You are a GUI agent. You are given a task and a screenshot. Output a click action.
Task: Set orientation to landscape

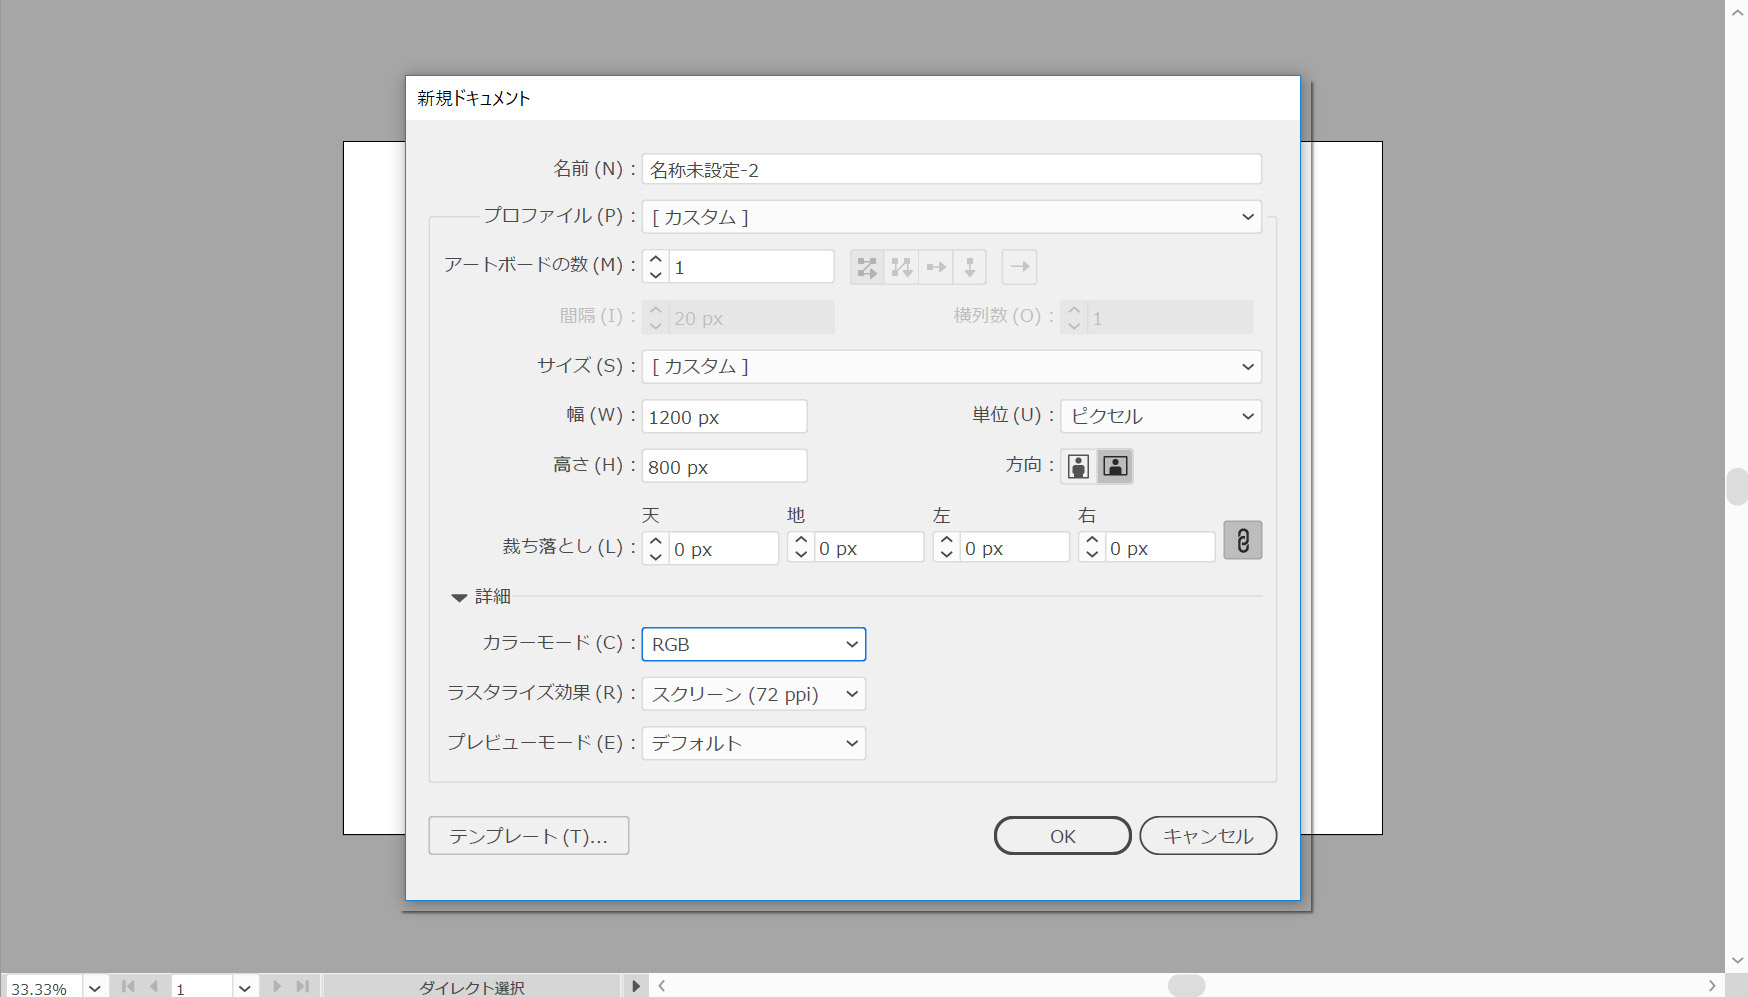(1115, 466)
